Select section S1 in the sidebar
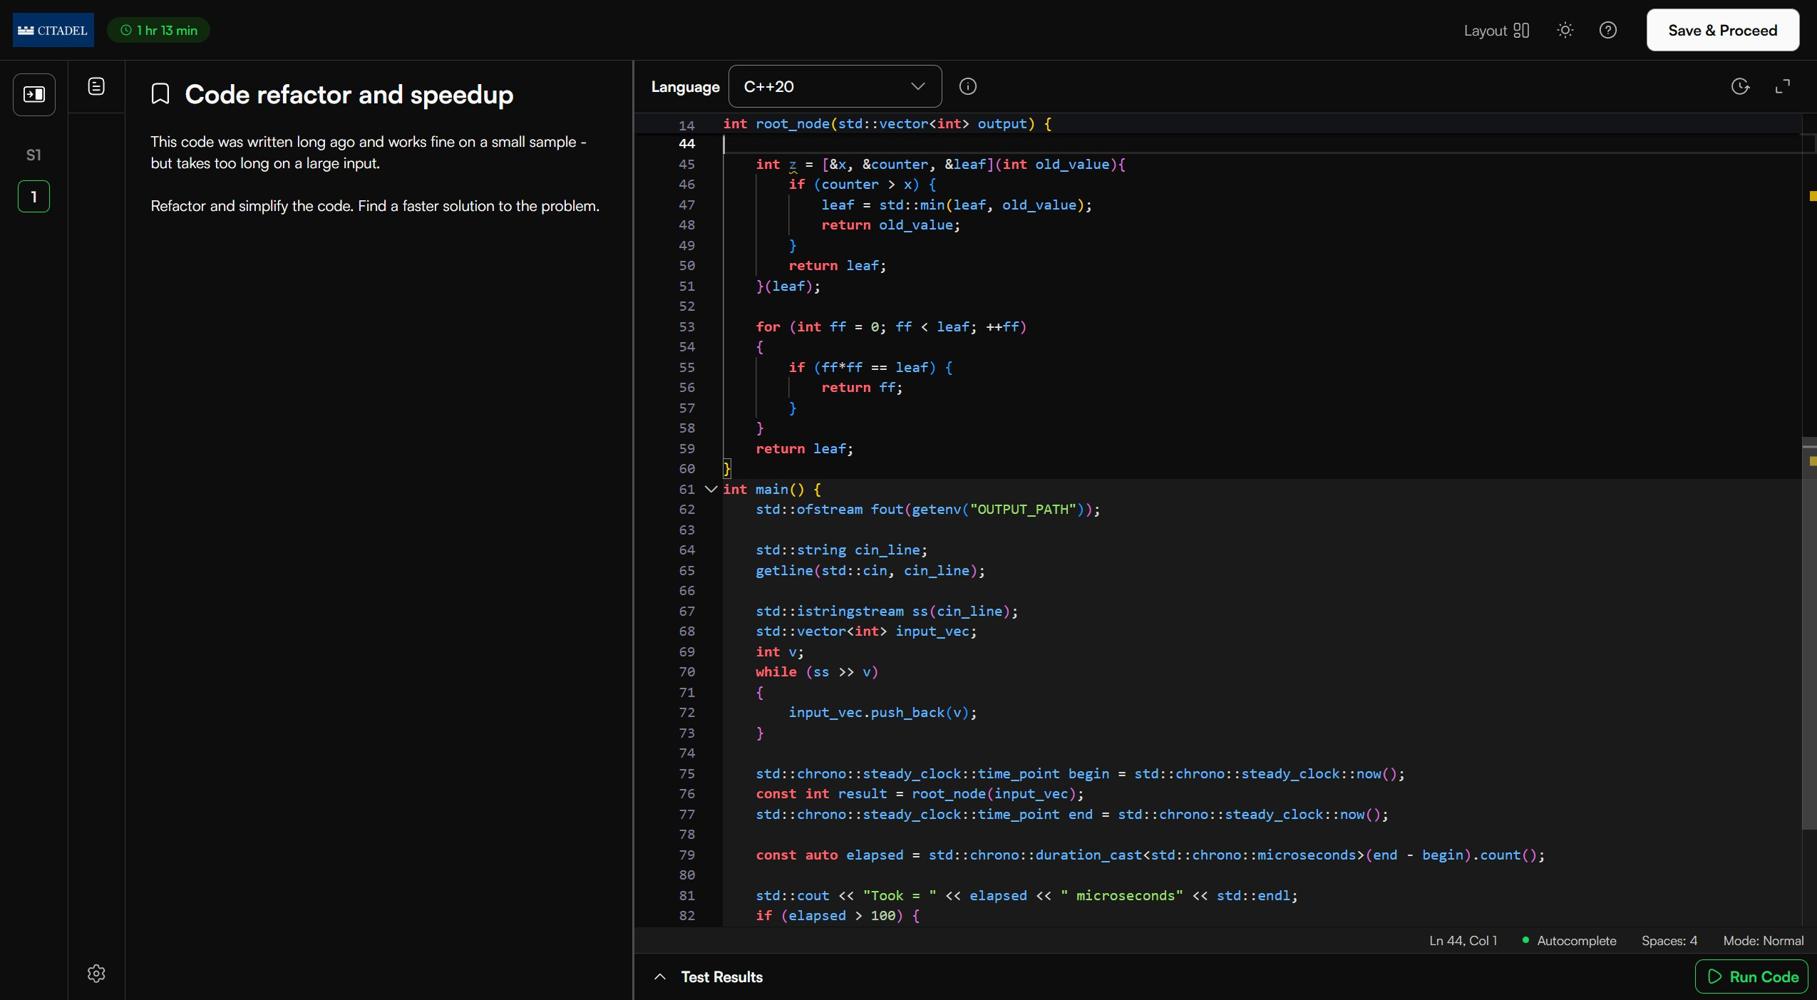The width and height of the screenshot is (1817, 1000). click(34, 155)
